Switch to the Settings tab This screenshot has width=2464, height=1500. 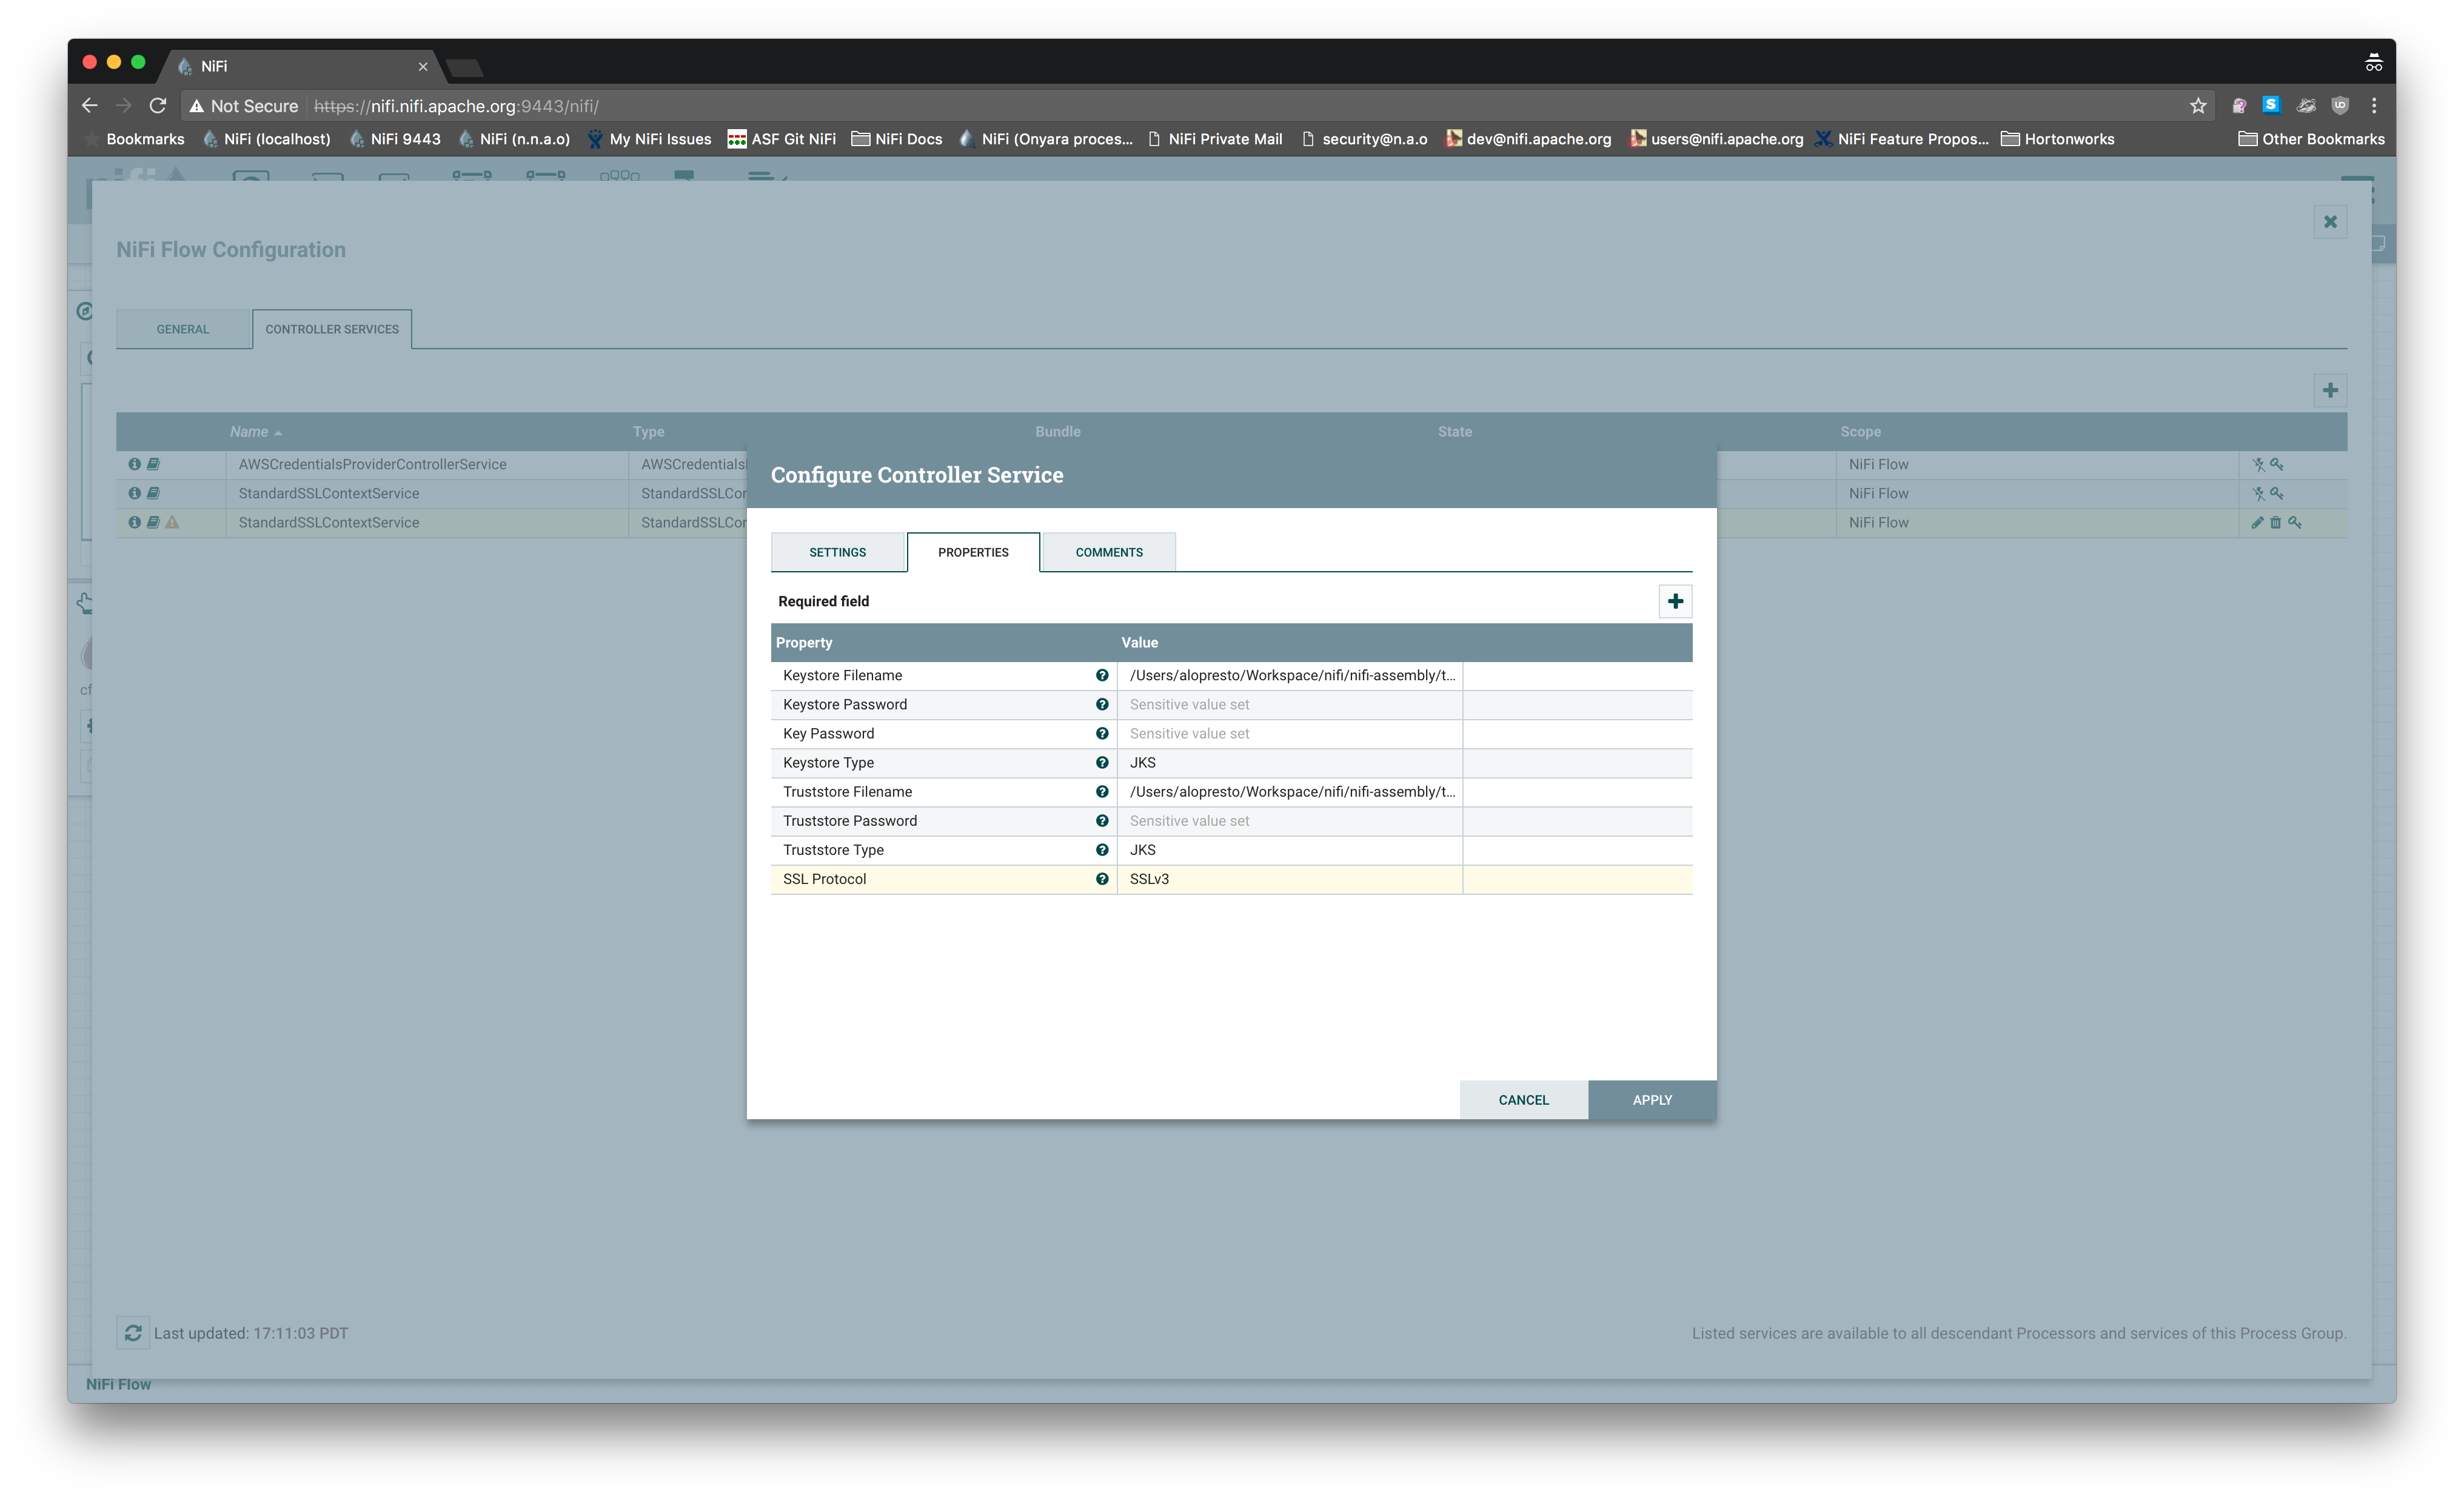pos(837,552)
